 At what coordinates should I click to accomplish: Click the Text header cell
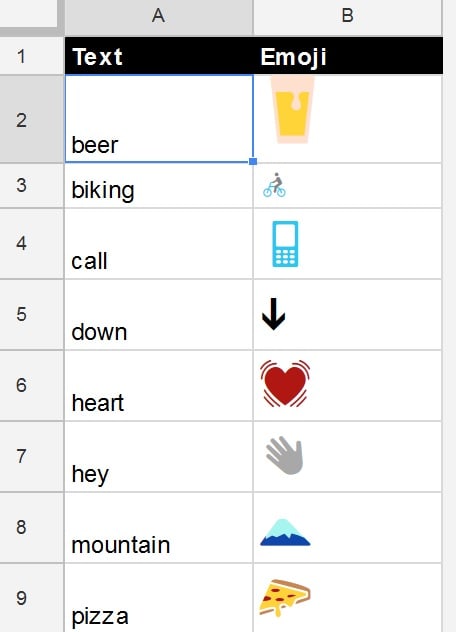coord(159,56)
